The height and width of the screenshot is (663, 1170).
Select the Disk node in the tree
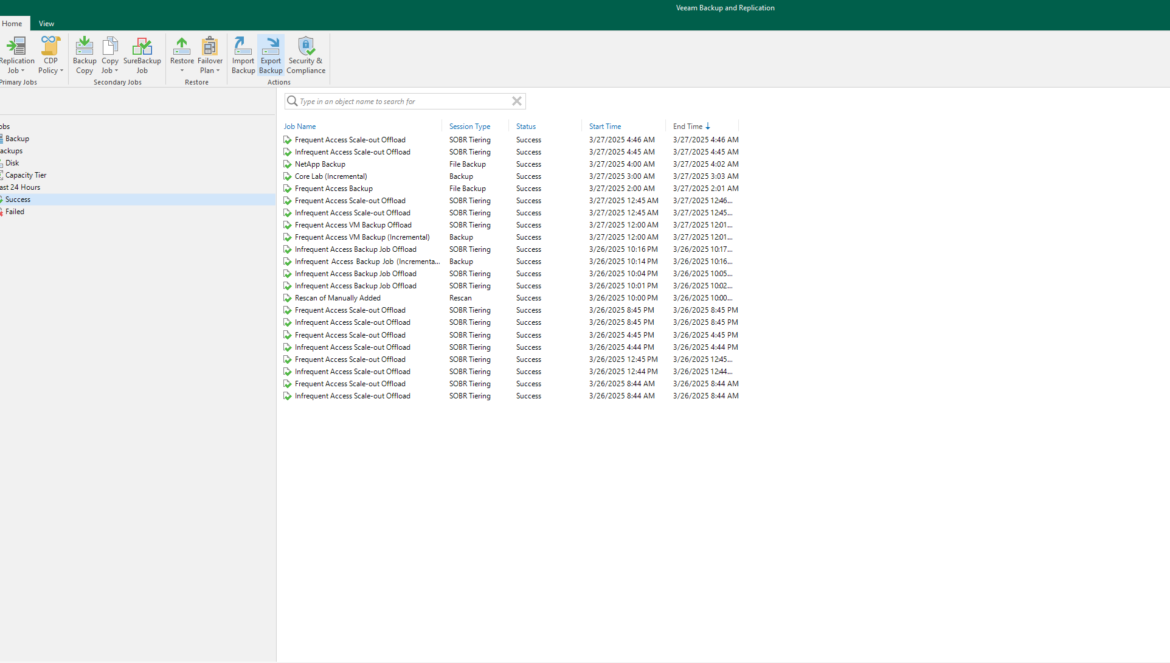12,163
